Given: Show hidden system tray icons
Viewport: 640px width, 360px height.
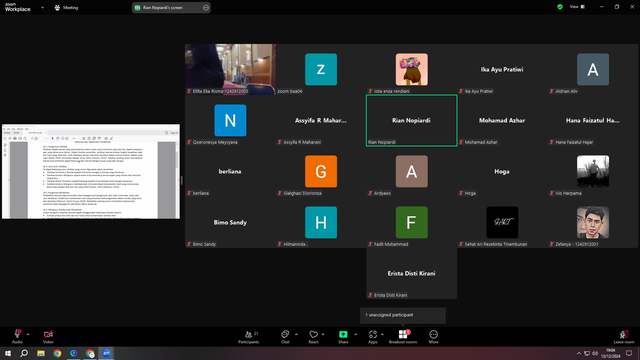Looking at the screenshot, I should (578, 353).
